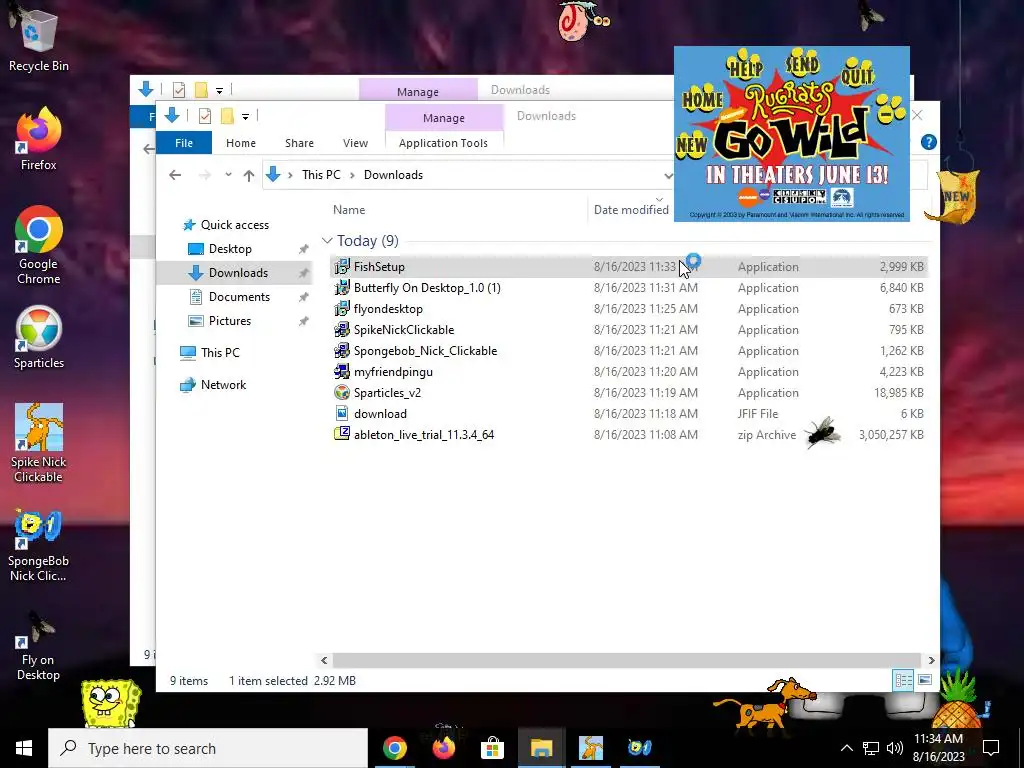The width and height of the screenshot is (1024, 768).
Task: Open the Home ribbon tab
Action: [x=241, y=142]
